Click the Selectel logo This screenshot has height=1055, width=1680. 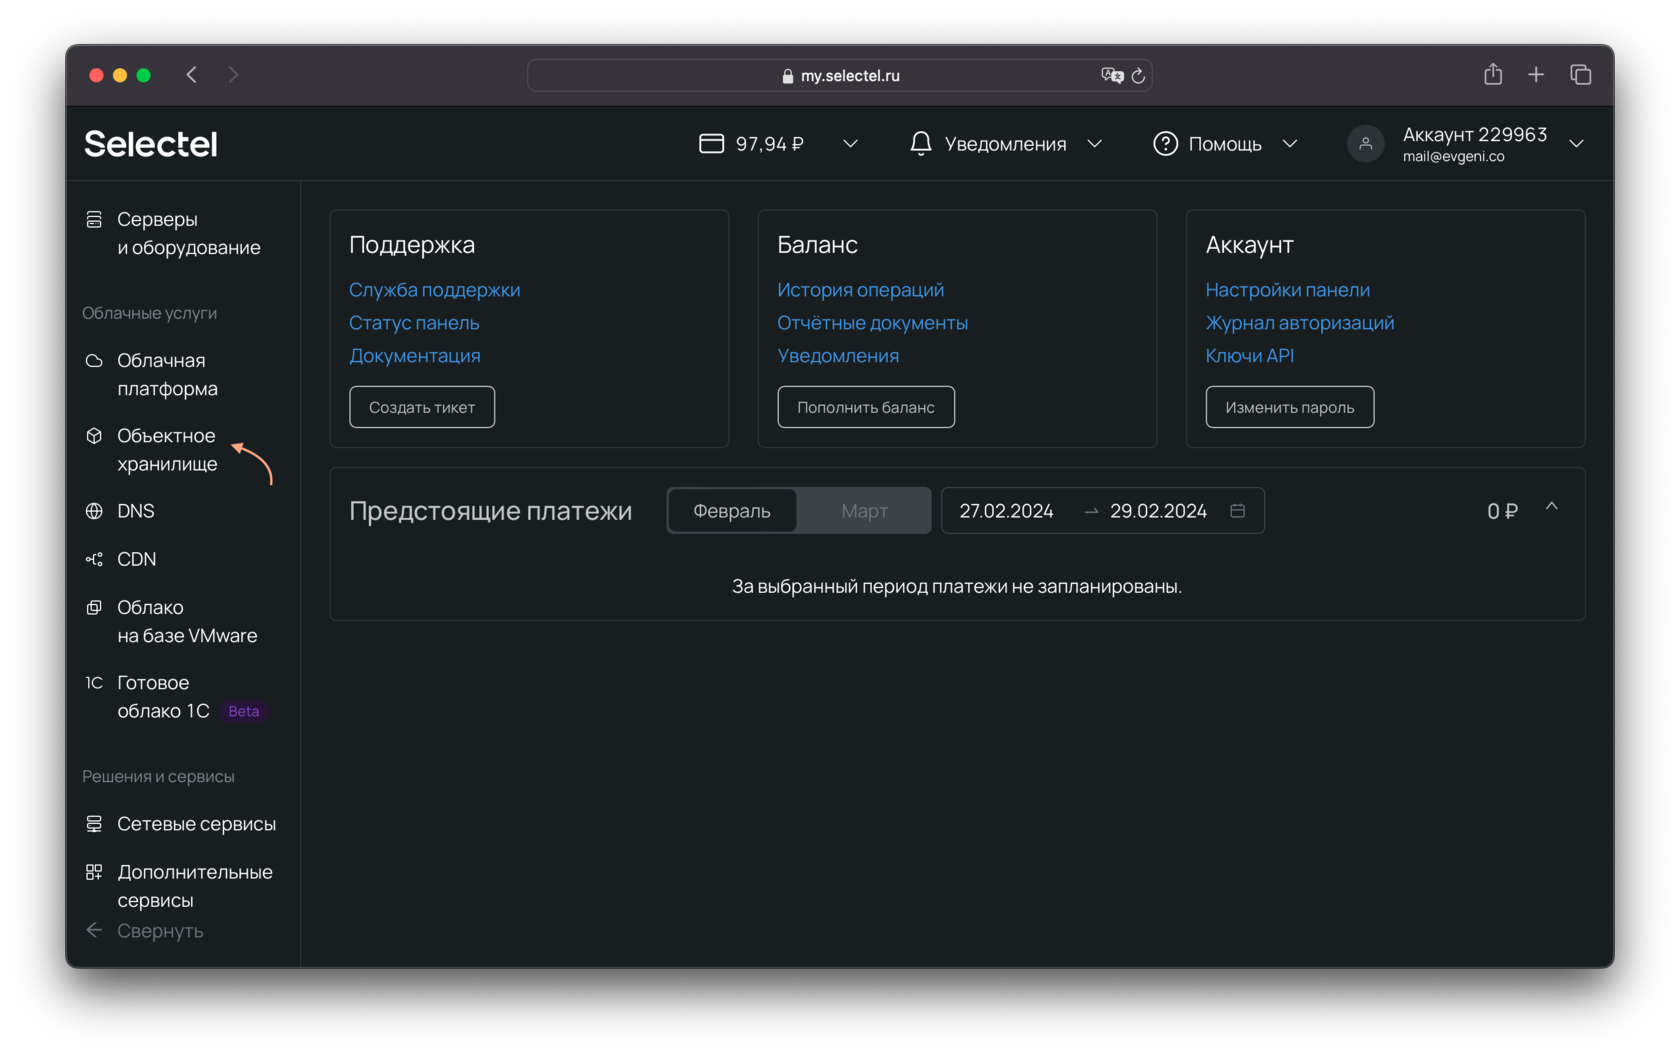(151, 144)
